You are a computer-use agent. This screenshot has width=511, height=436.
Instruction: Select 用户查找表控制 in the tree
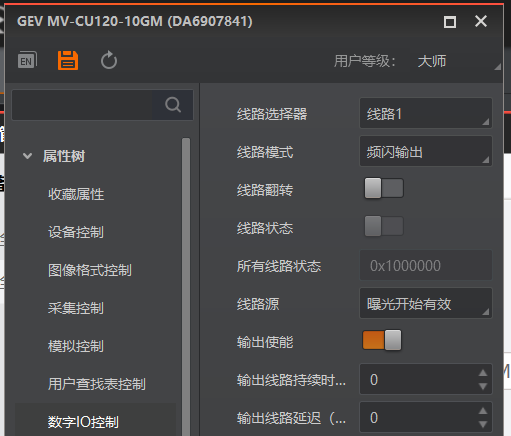97,384
